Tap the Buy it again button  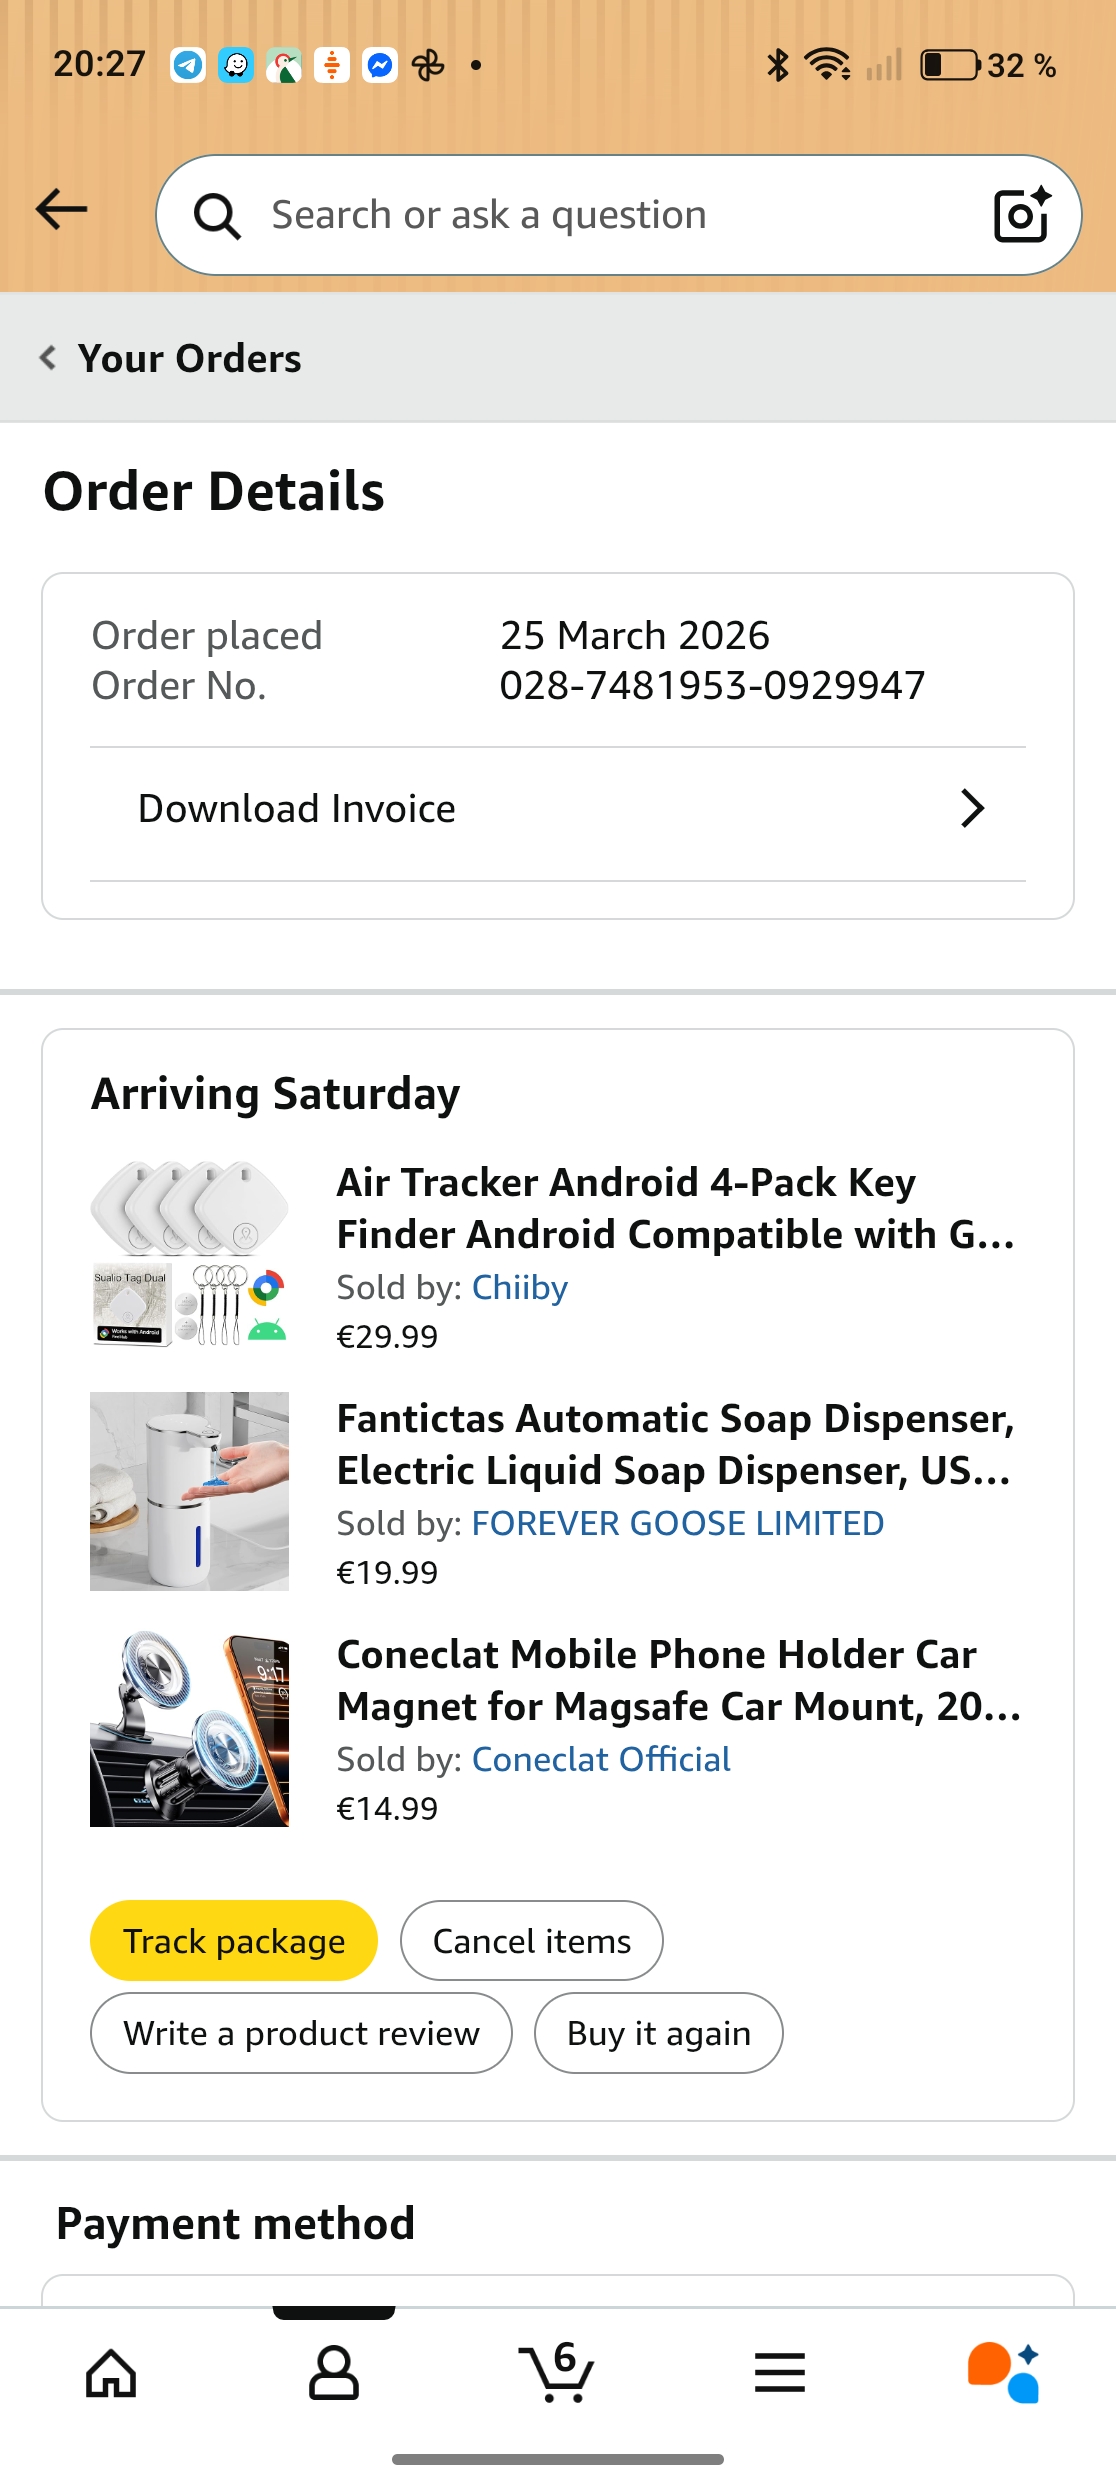point(659,2033)
